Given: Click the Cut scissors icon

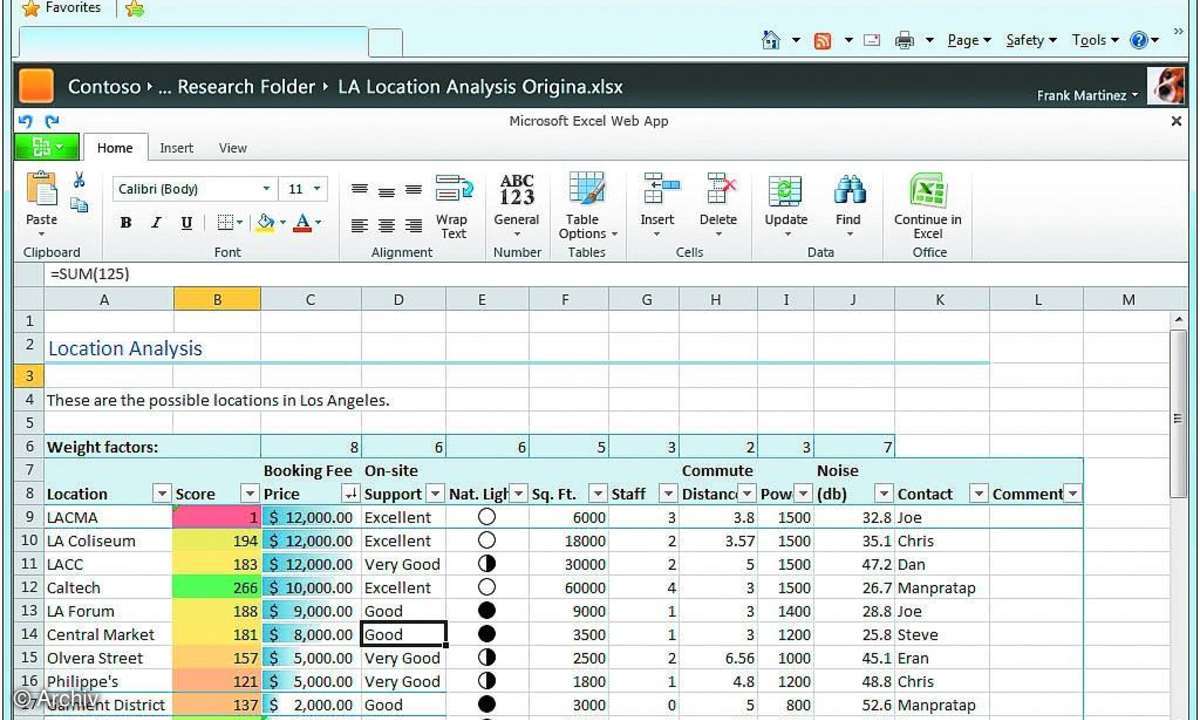Looking at the screenshot, I should pyautogui.click(x=79, y=180).
